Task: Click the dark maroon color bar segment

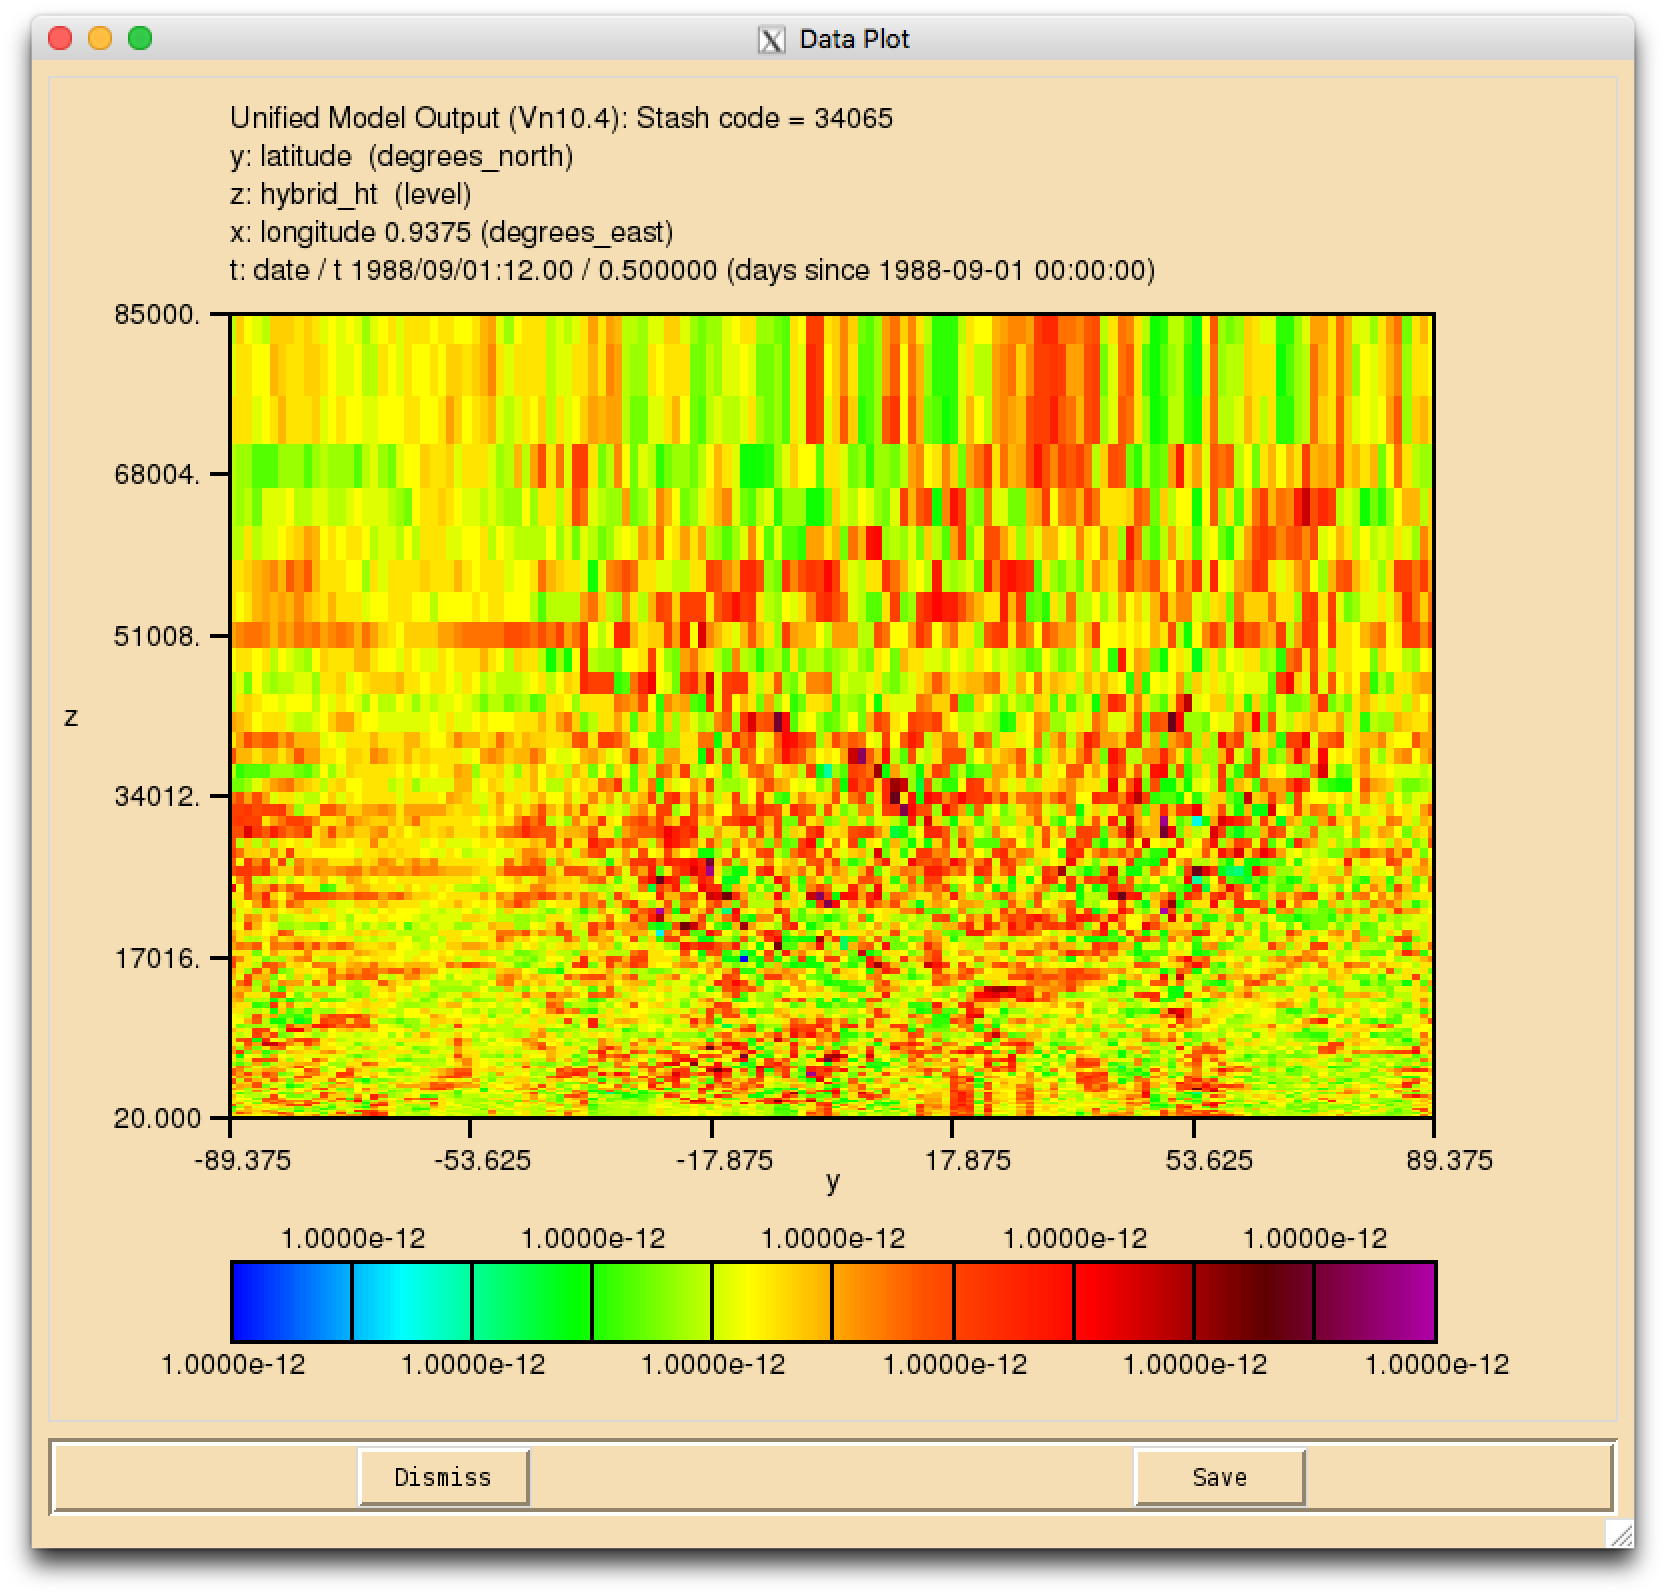Action: [x=1254, y=1301]
